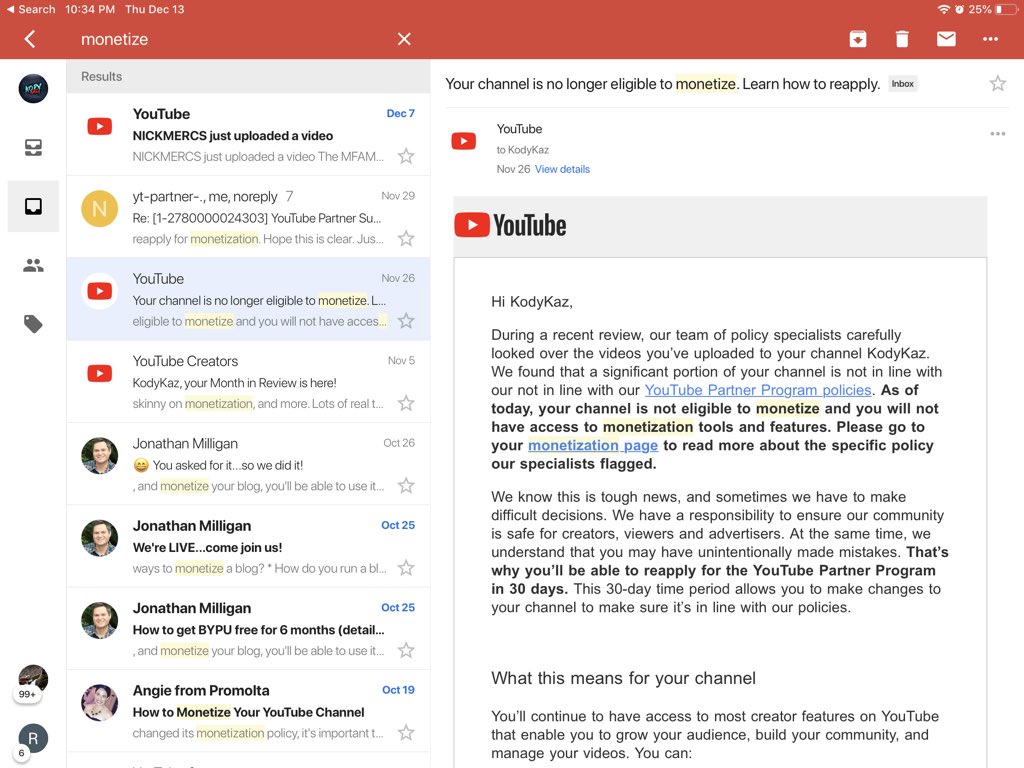Select YouTube Creators sender avatar
The image size is (1024, 768).
click(x=99, y=373)
